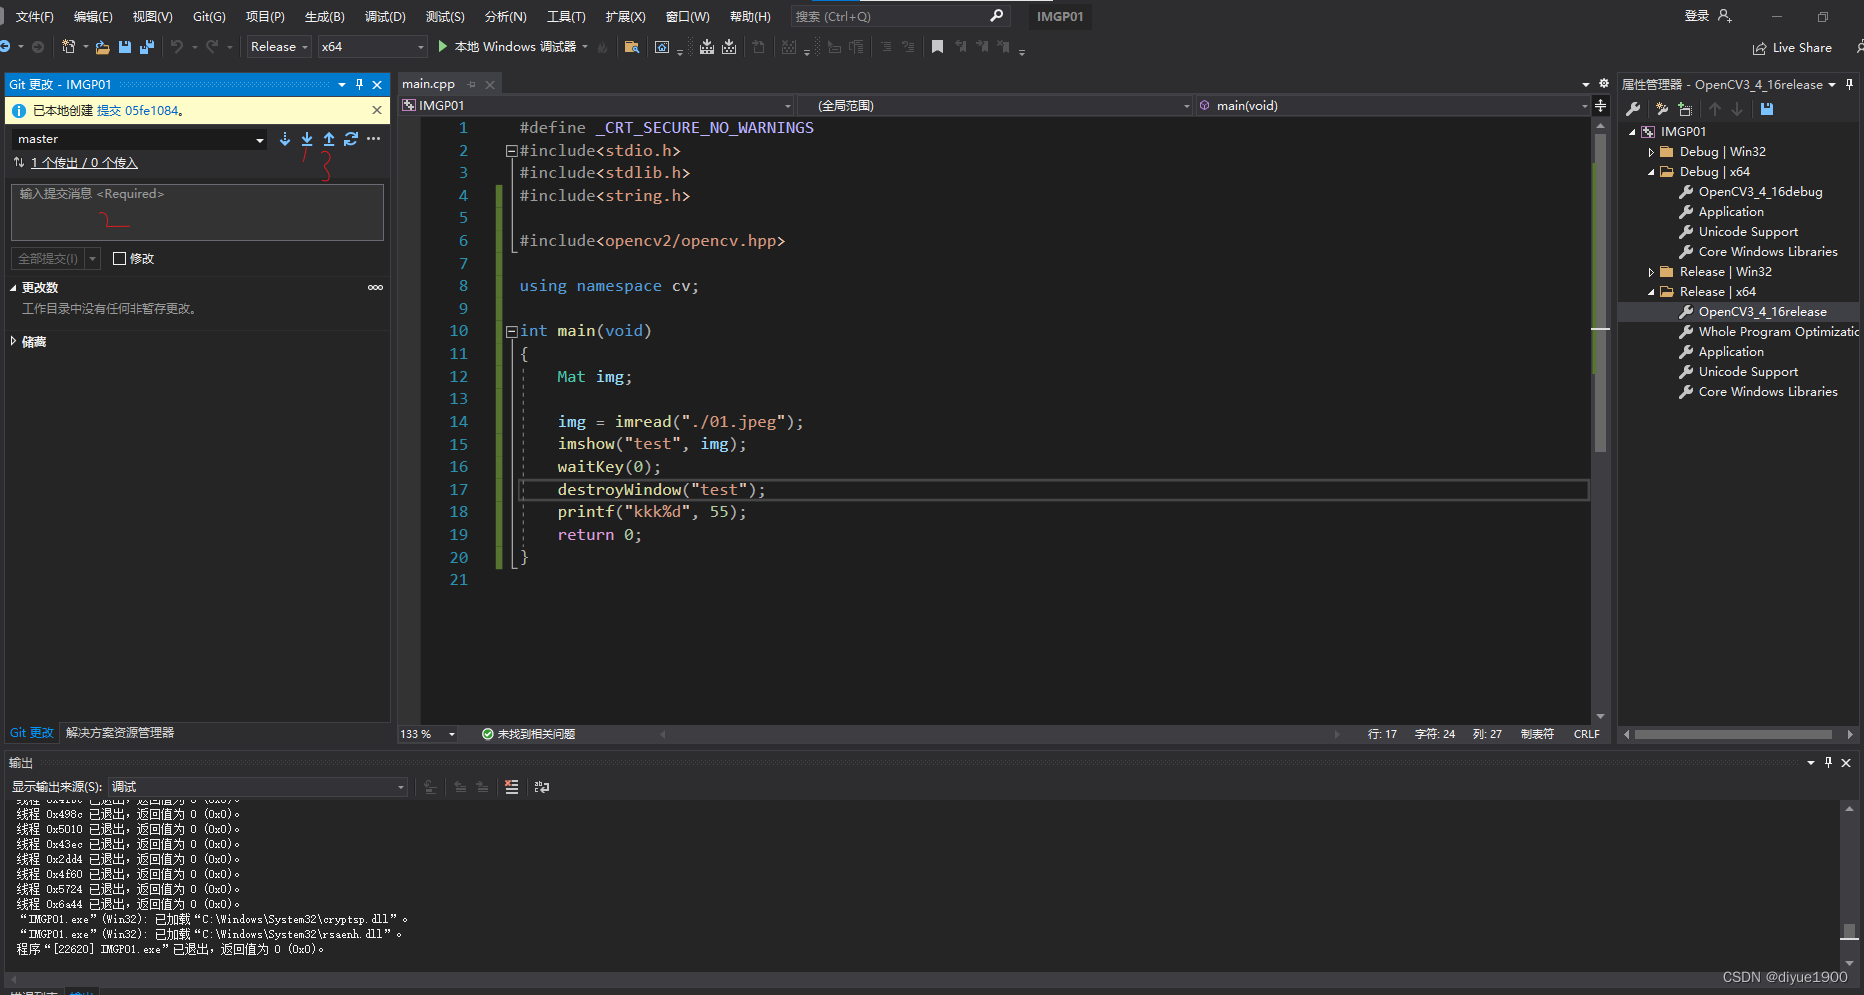This screenshot has height=995, width=1864.
Task: Switch to 解决方案资源管理器 tab
Action: click(120, 733)
